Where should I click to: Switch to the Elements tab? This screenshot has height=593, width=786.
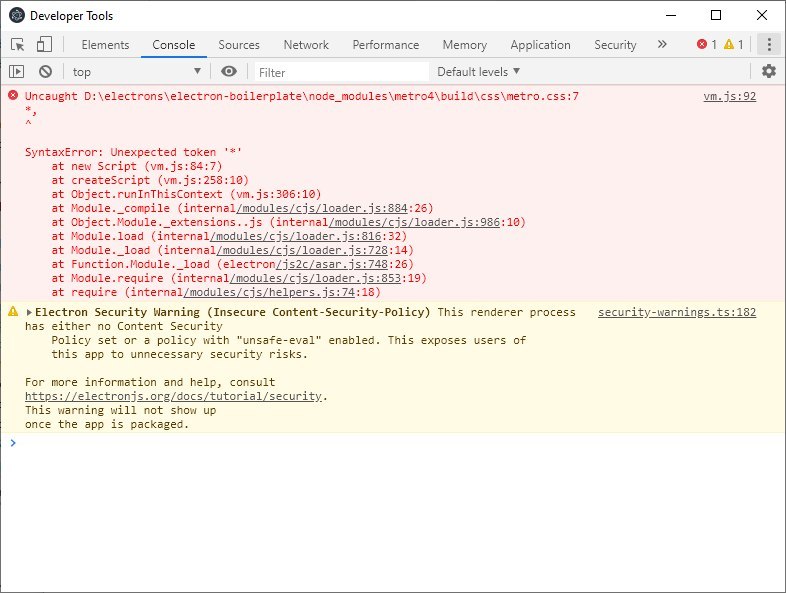[105, 45]
